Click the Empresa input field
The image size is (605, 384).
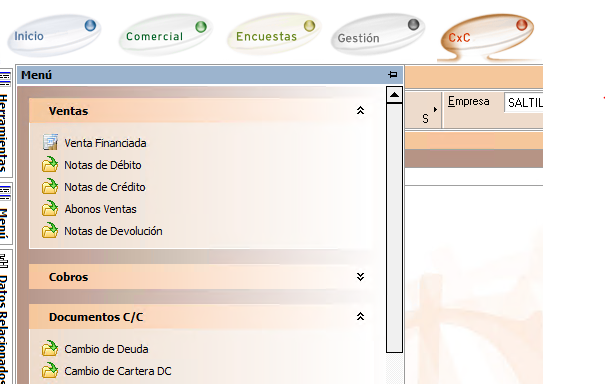pos(524,103)
